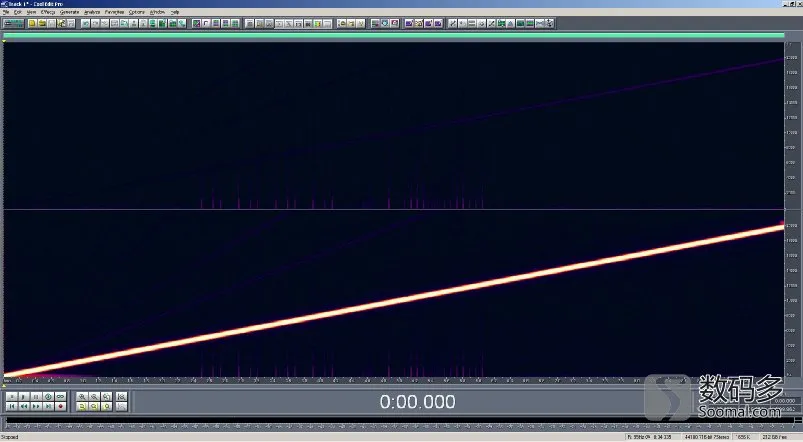The image size is (803, 442).
Task: Click the Go to Beginning button
Action: (11, 406)
